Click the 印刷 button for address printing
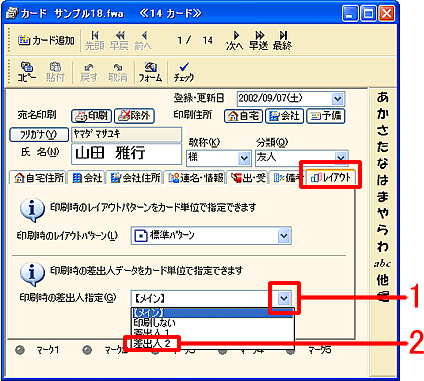424x381 pixels. pos(91,116)
